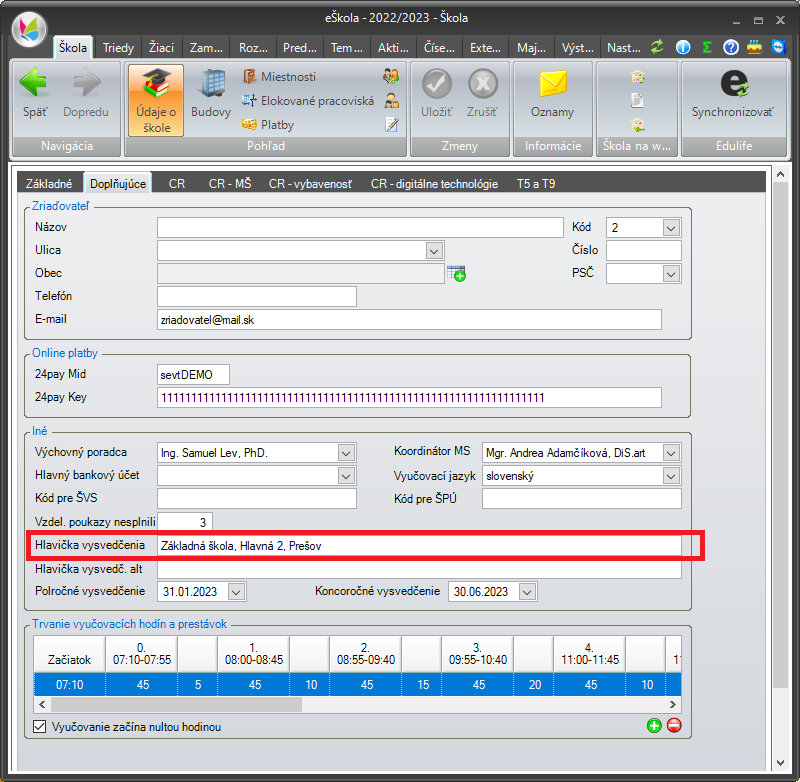Expand the Kód dropdown for Zriaďovateľ
This screenshot has width=800, height=782.
(671, 228)
